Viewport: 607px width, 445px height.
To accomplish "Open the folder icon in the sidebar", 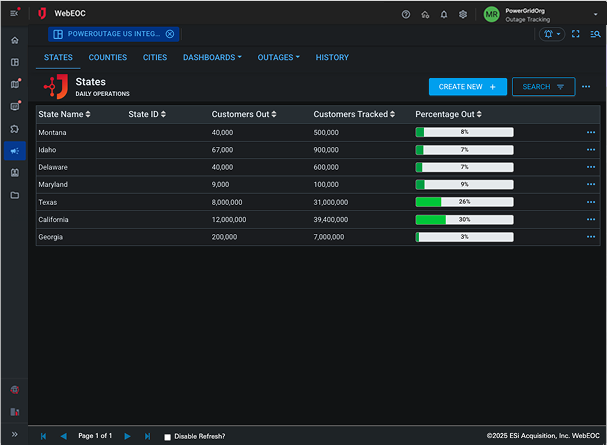I will coord(14,195).
